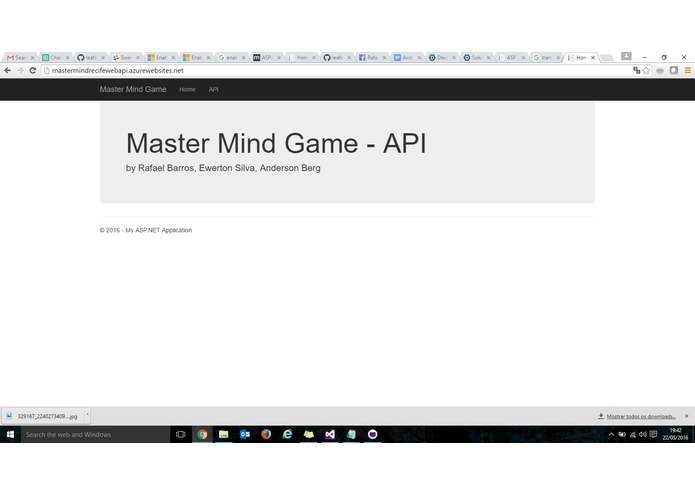The height and width of the screenshot is (494, 695).
Task: Close the downloads bar
Action: [x=687, y=416]
